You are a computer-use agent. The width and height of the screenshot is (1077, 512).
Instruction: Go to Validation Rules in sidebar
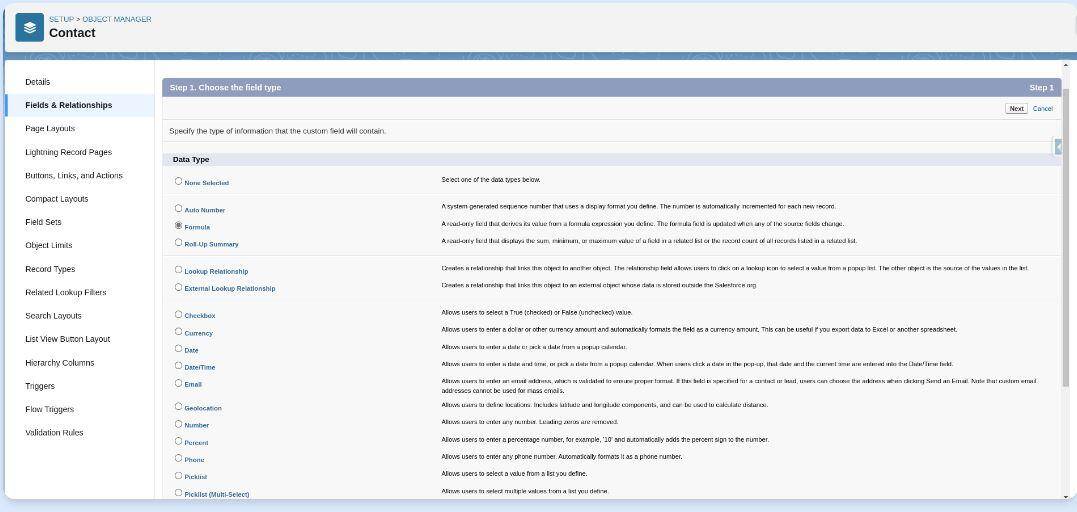point(54,433)
